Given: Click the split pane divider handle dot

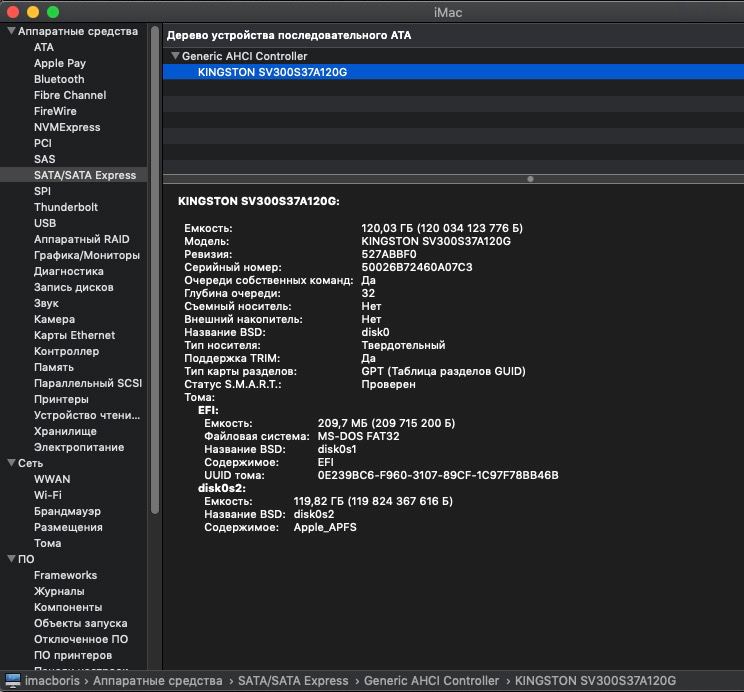Looking at the screenshot, I should pos(530,179).
